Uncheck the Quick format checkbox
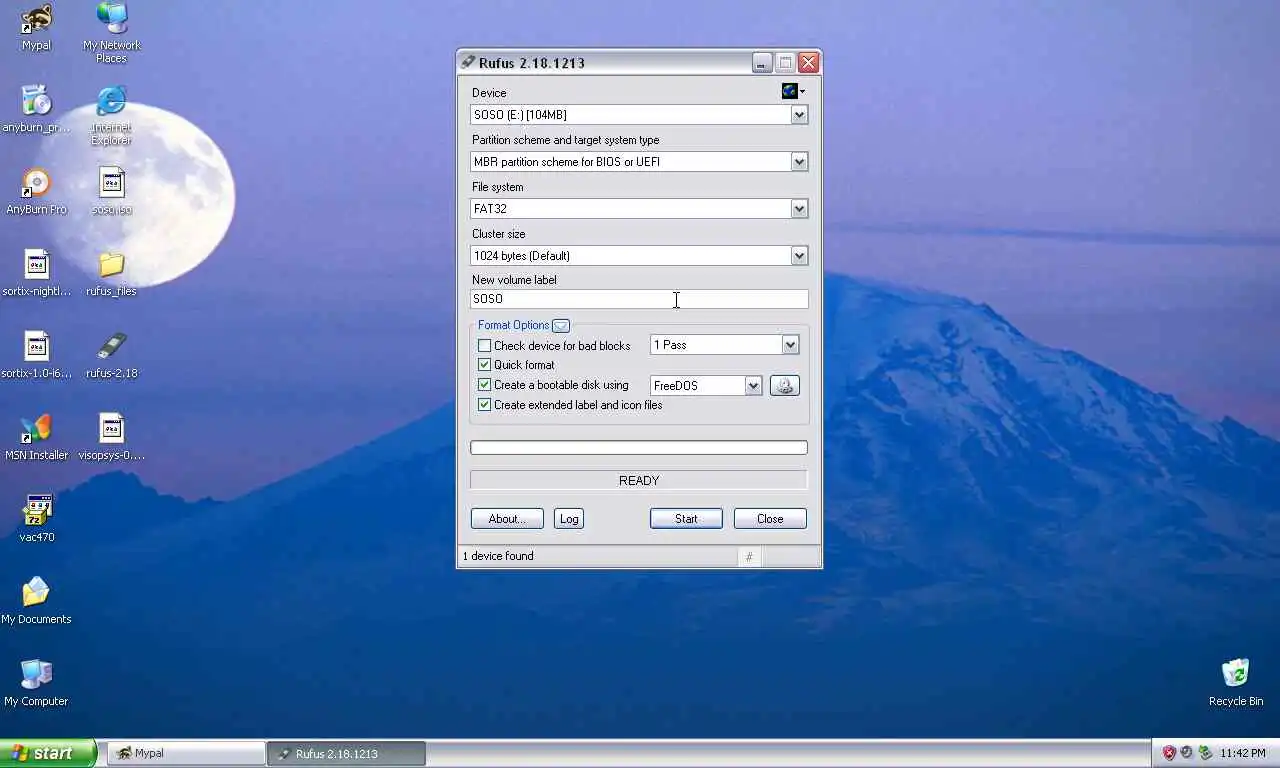Screen dimensions: 1280x768 tap(484, 365)
